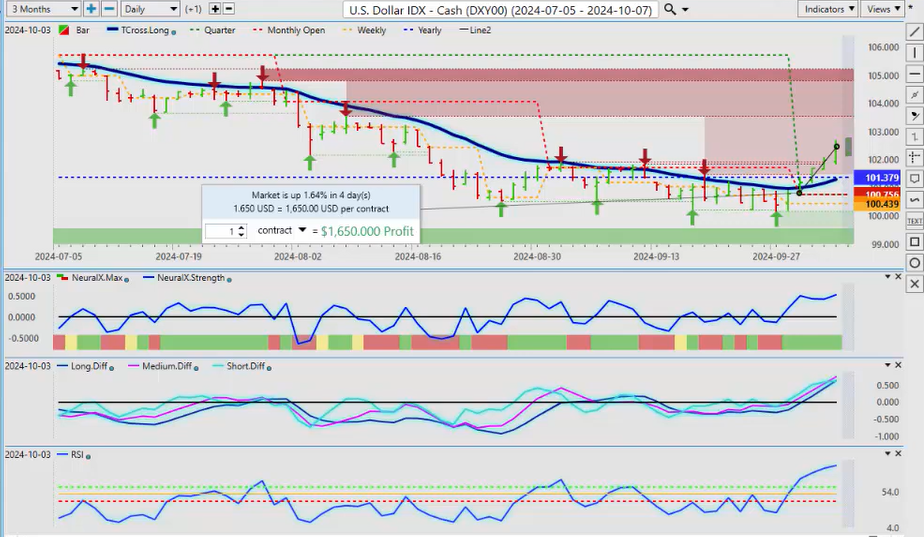
Task: Click the 2024-08-16 date axis label
Action: pyautogui.click(x=418, y=256)
